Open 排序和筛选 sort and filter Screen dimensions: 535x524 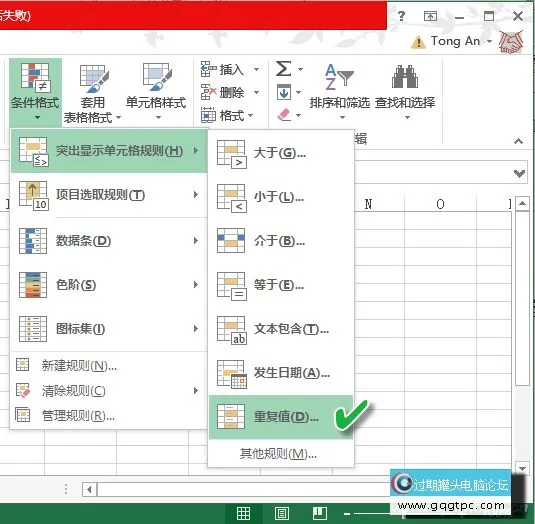click(x=339, y=91)
